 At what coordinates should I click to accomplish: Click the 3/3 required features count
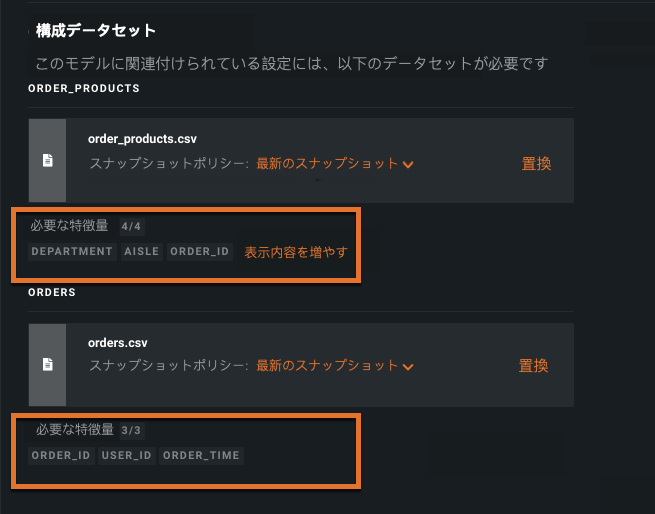131,431
